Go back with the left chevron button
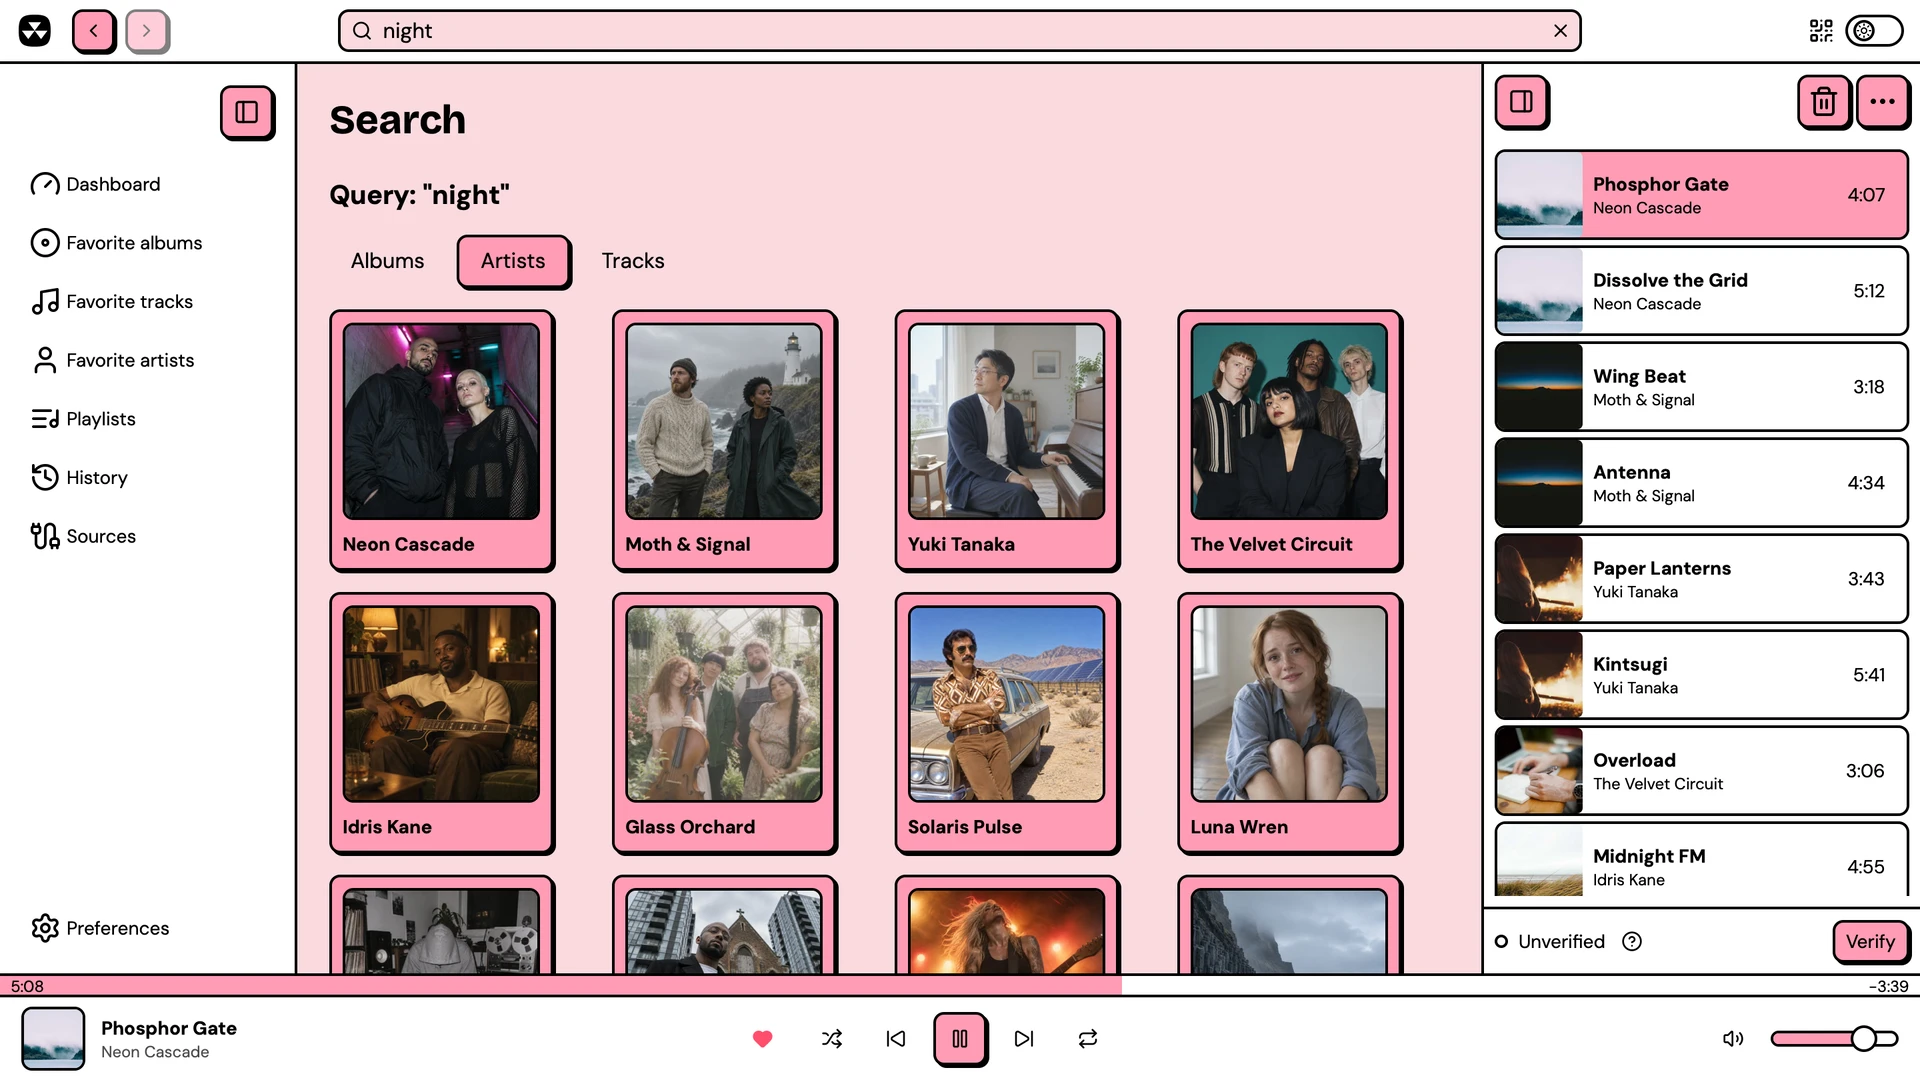Screen dimensions: 1920x1080 (x=94, y=31)
